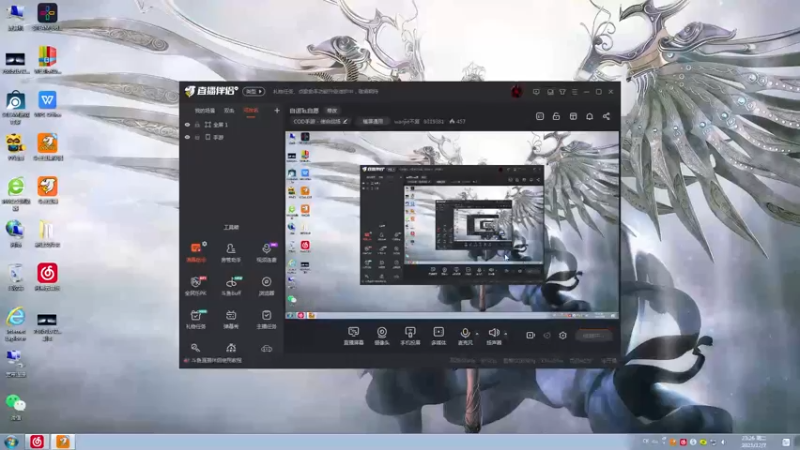Select the 手游 source row
The width and height of the screenshot is (800, 450).
pos(231,137)
